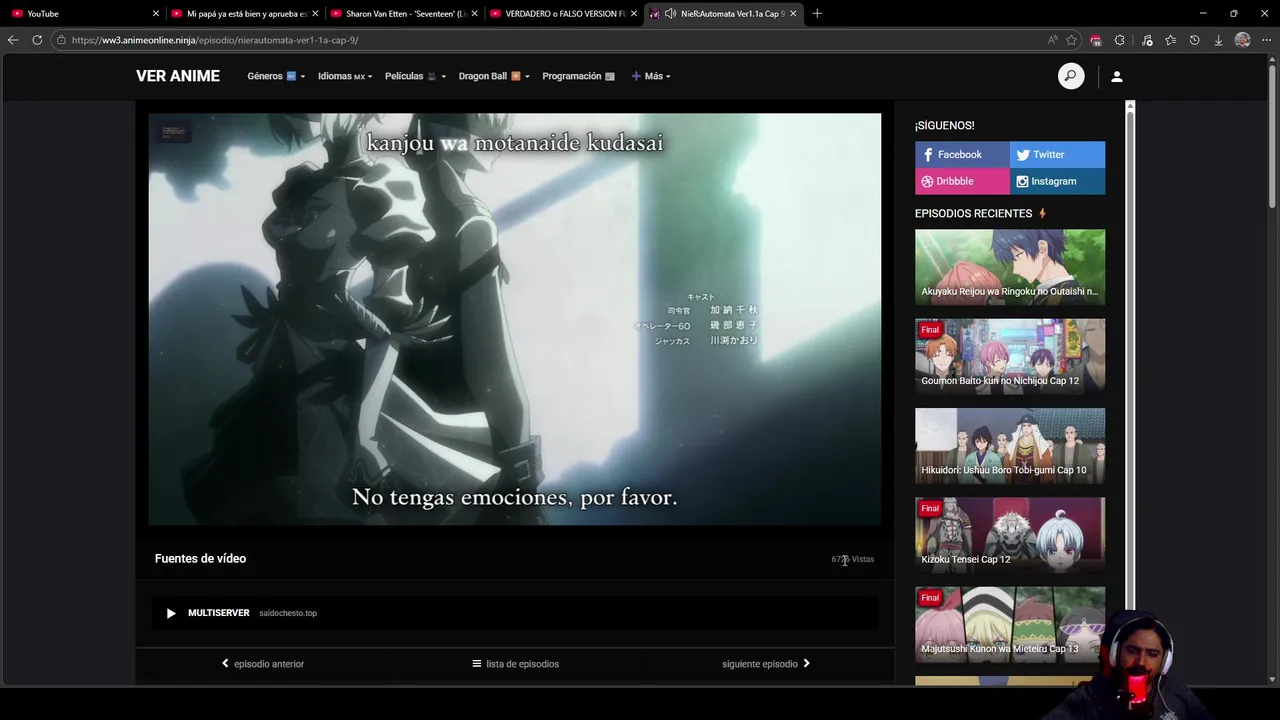Close the NieR:Automata tab
1280x720 pixels.
(793, 14)
